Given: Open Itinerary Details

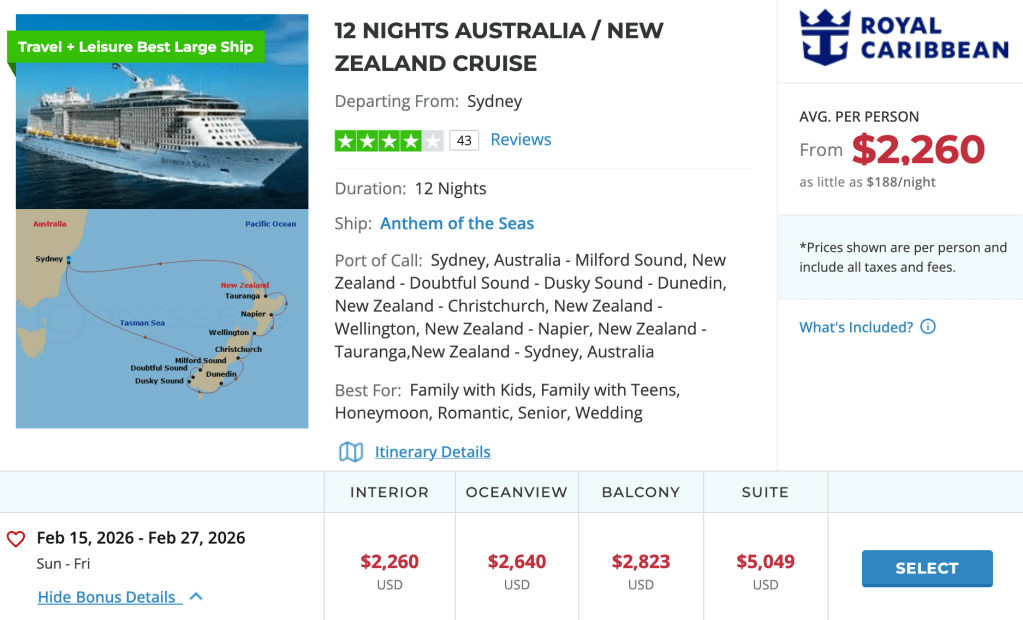Looking at the screenshot, I should (432, 452).
